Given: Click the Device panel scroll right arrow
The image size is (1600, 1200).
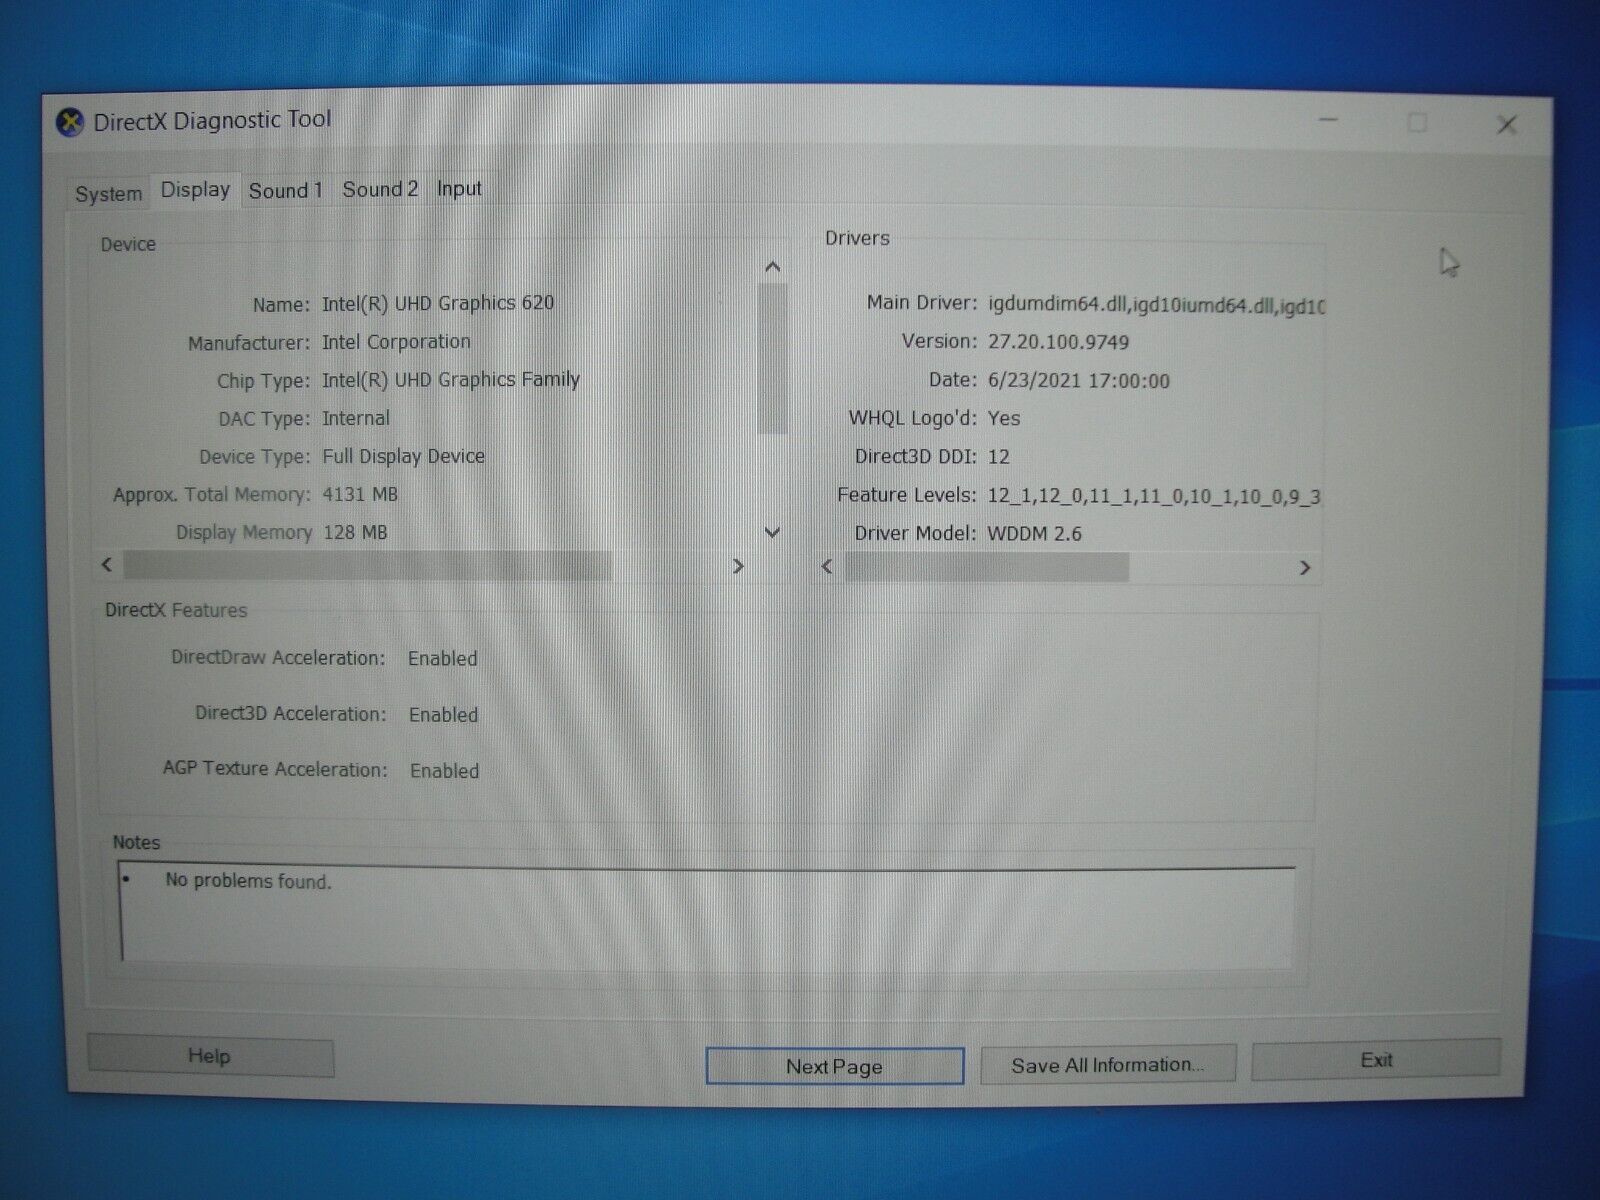Looking at the screenshot, I should point(738,566).
